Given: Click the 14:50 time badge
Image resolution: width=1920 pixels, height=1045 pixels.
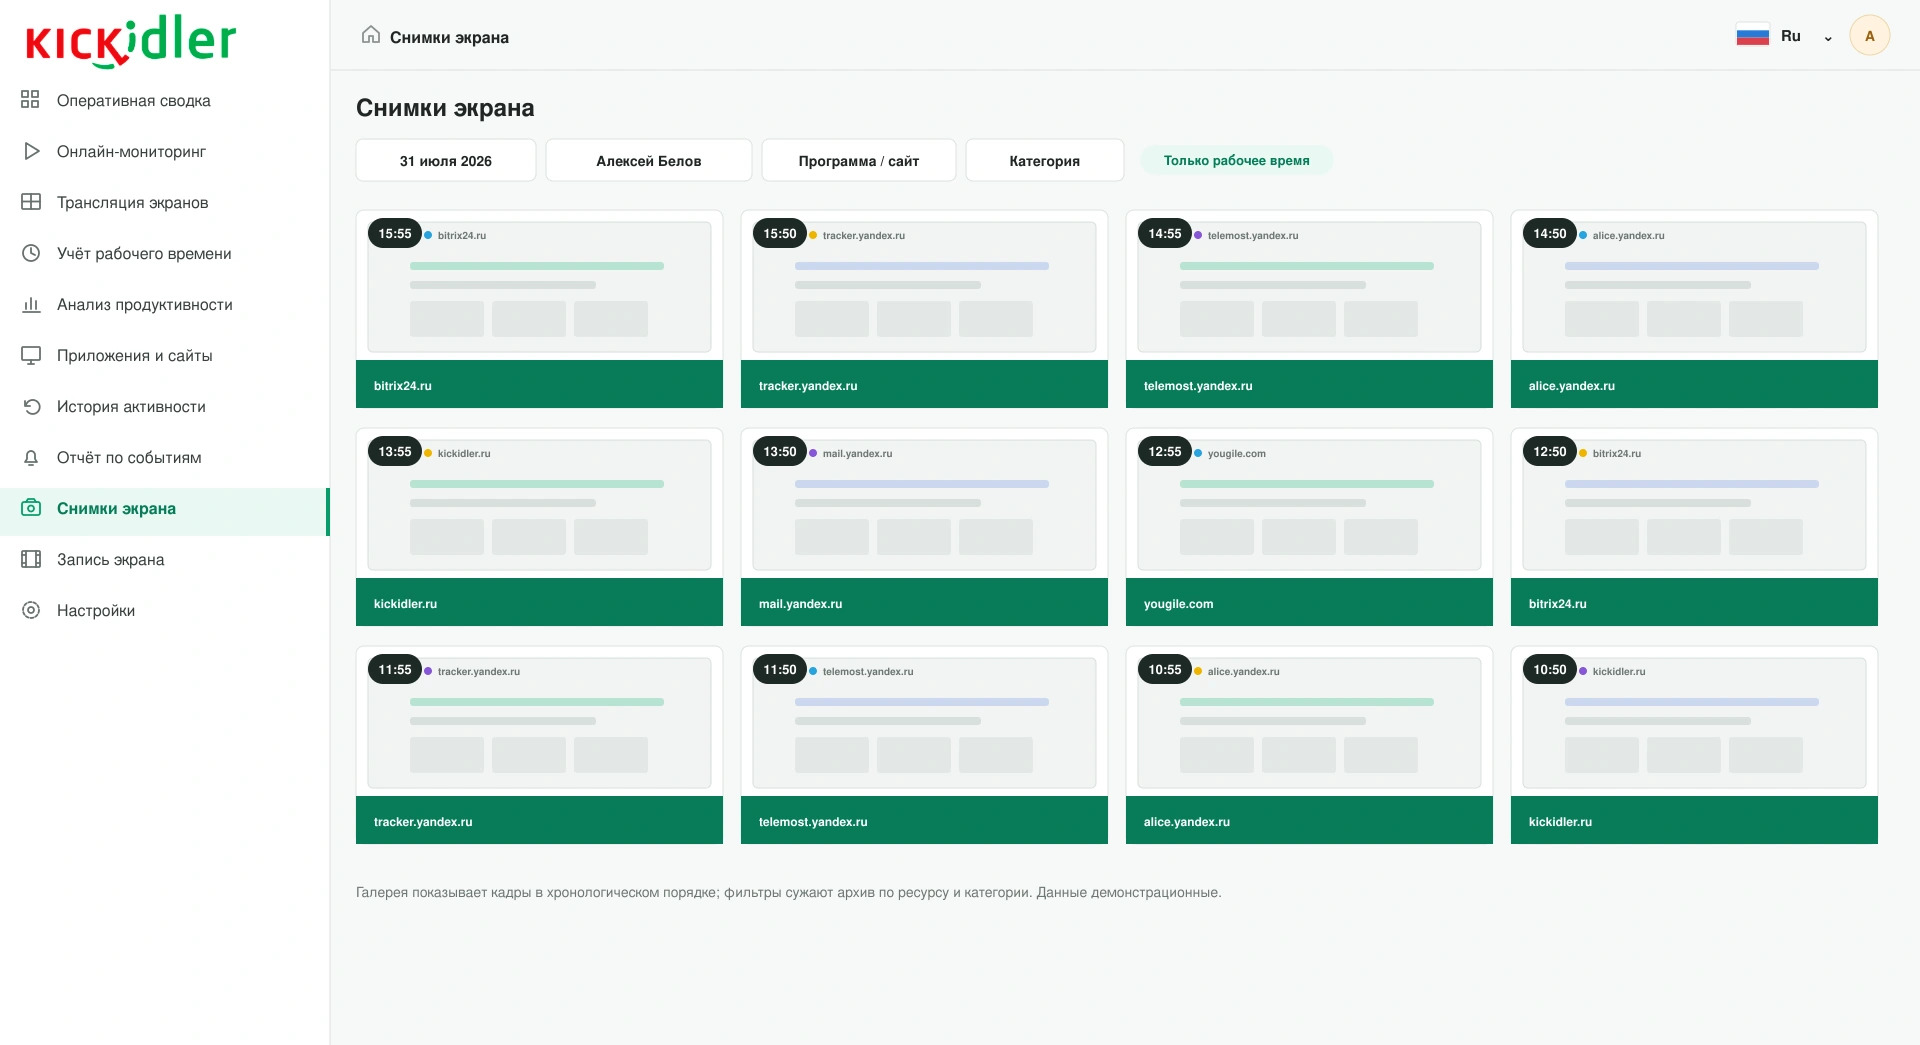Looking at the screenshot, I should pyautogui.click(x=1550, y=234).
